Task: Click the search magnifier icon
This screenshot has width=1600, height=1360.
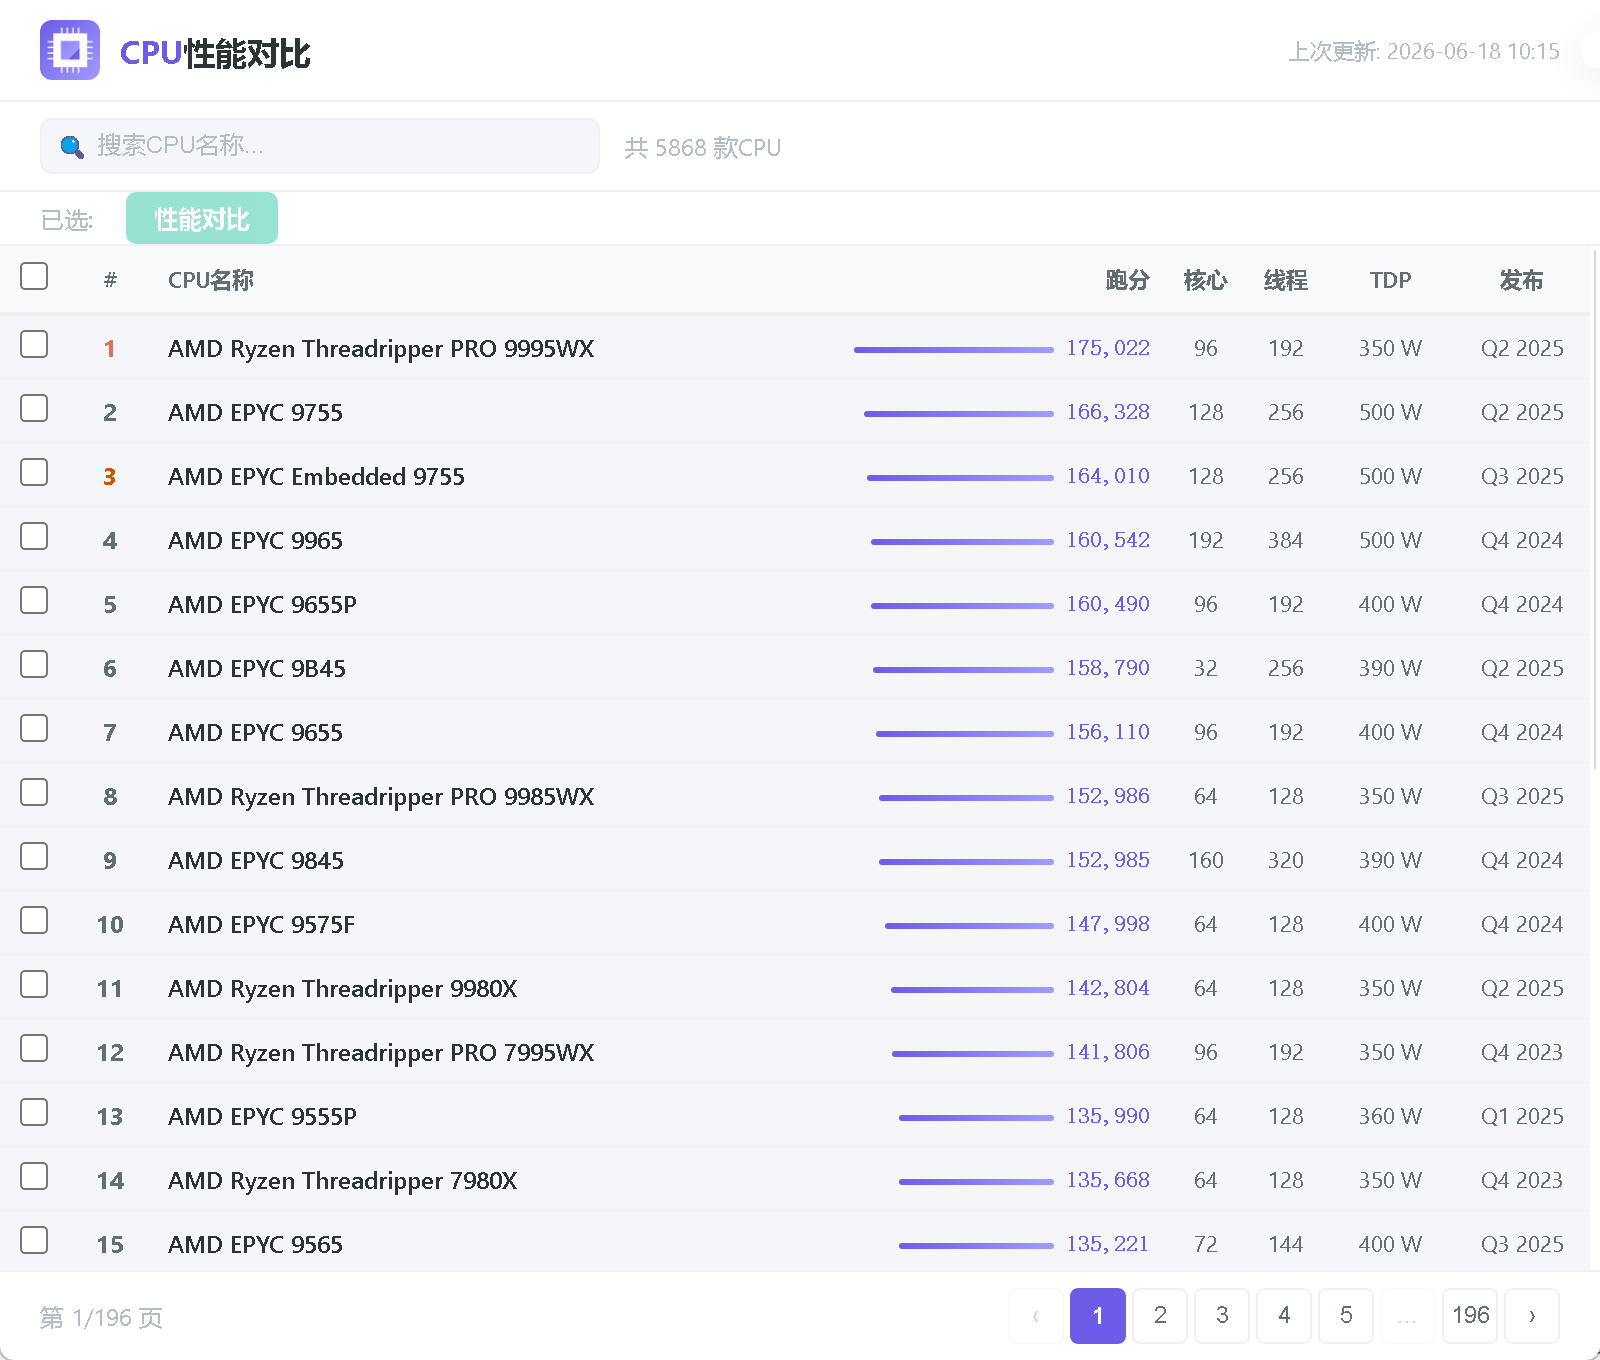Action: [x=71, y=147]
